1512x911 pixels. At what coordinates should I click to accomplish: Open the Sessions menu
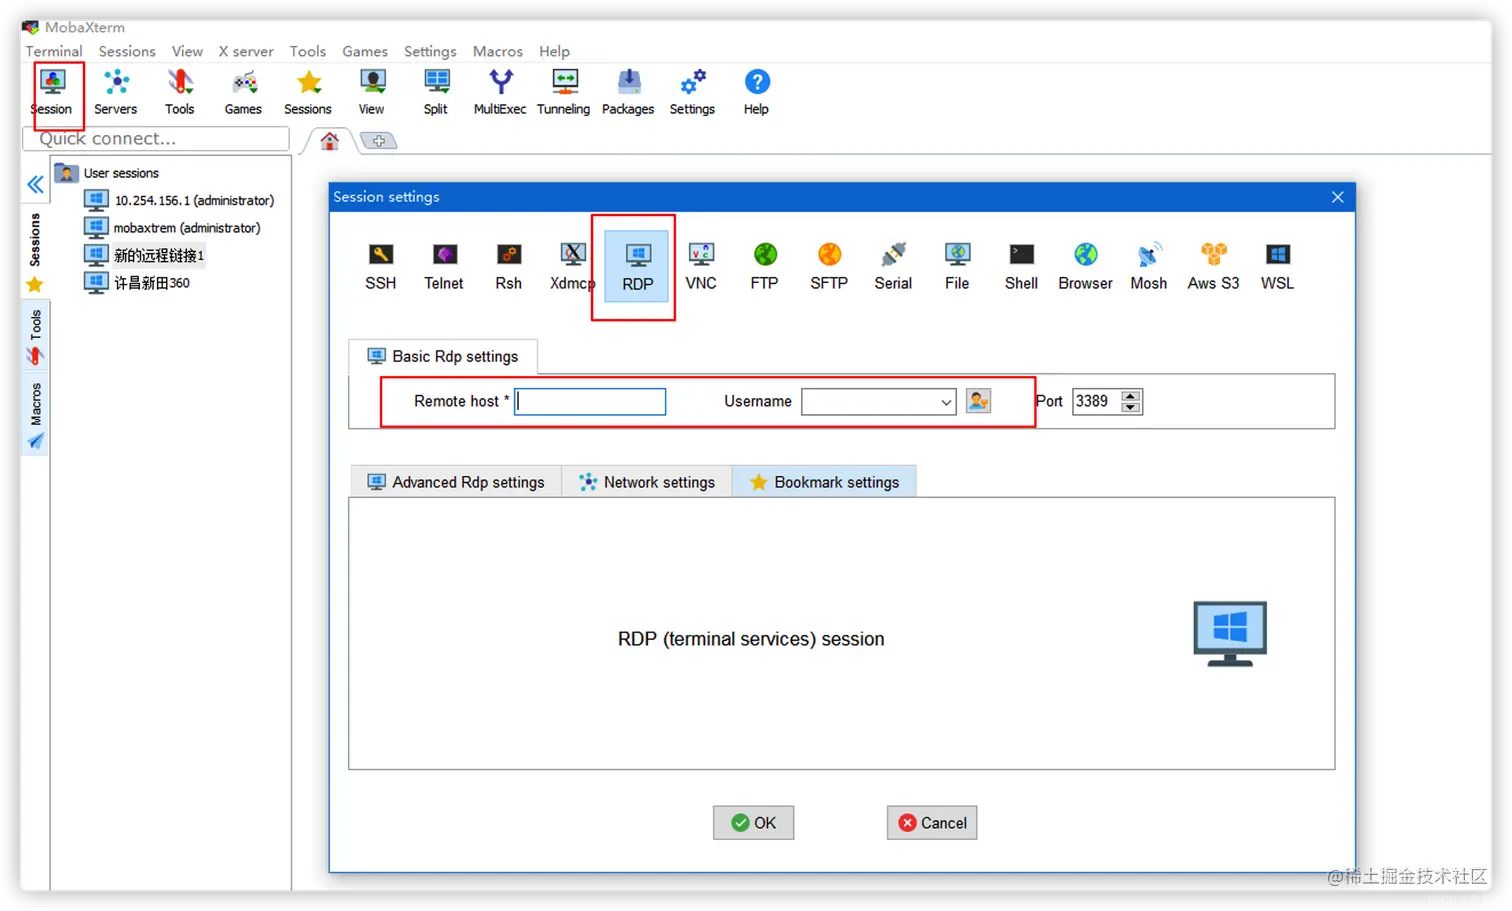[x=127, y=51]
